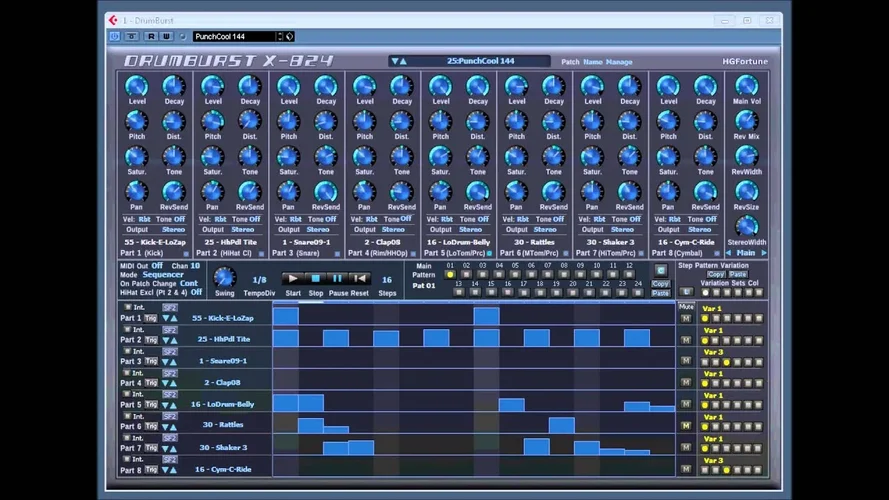Screen dimensions: 889x500
Task: Click the Main Vol knob
Action: [x=746, y=86]
